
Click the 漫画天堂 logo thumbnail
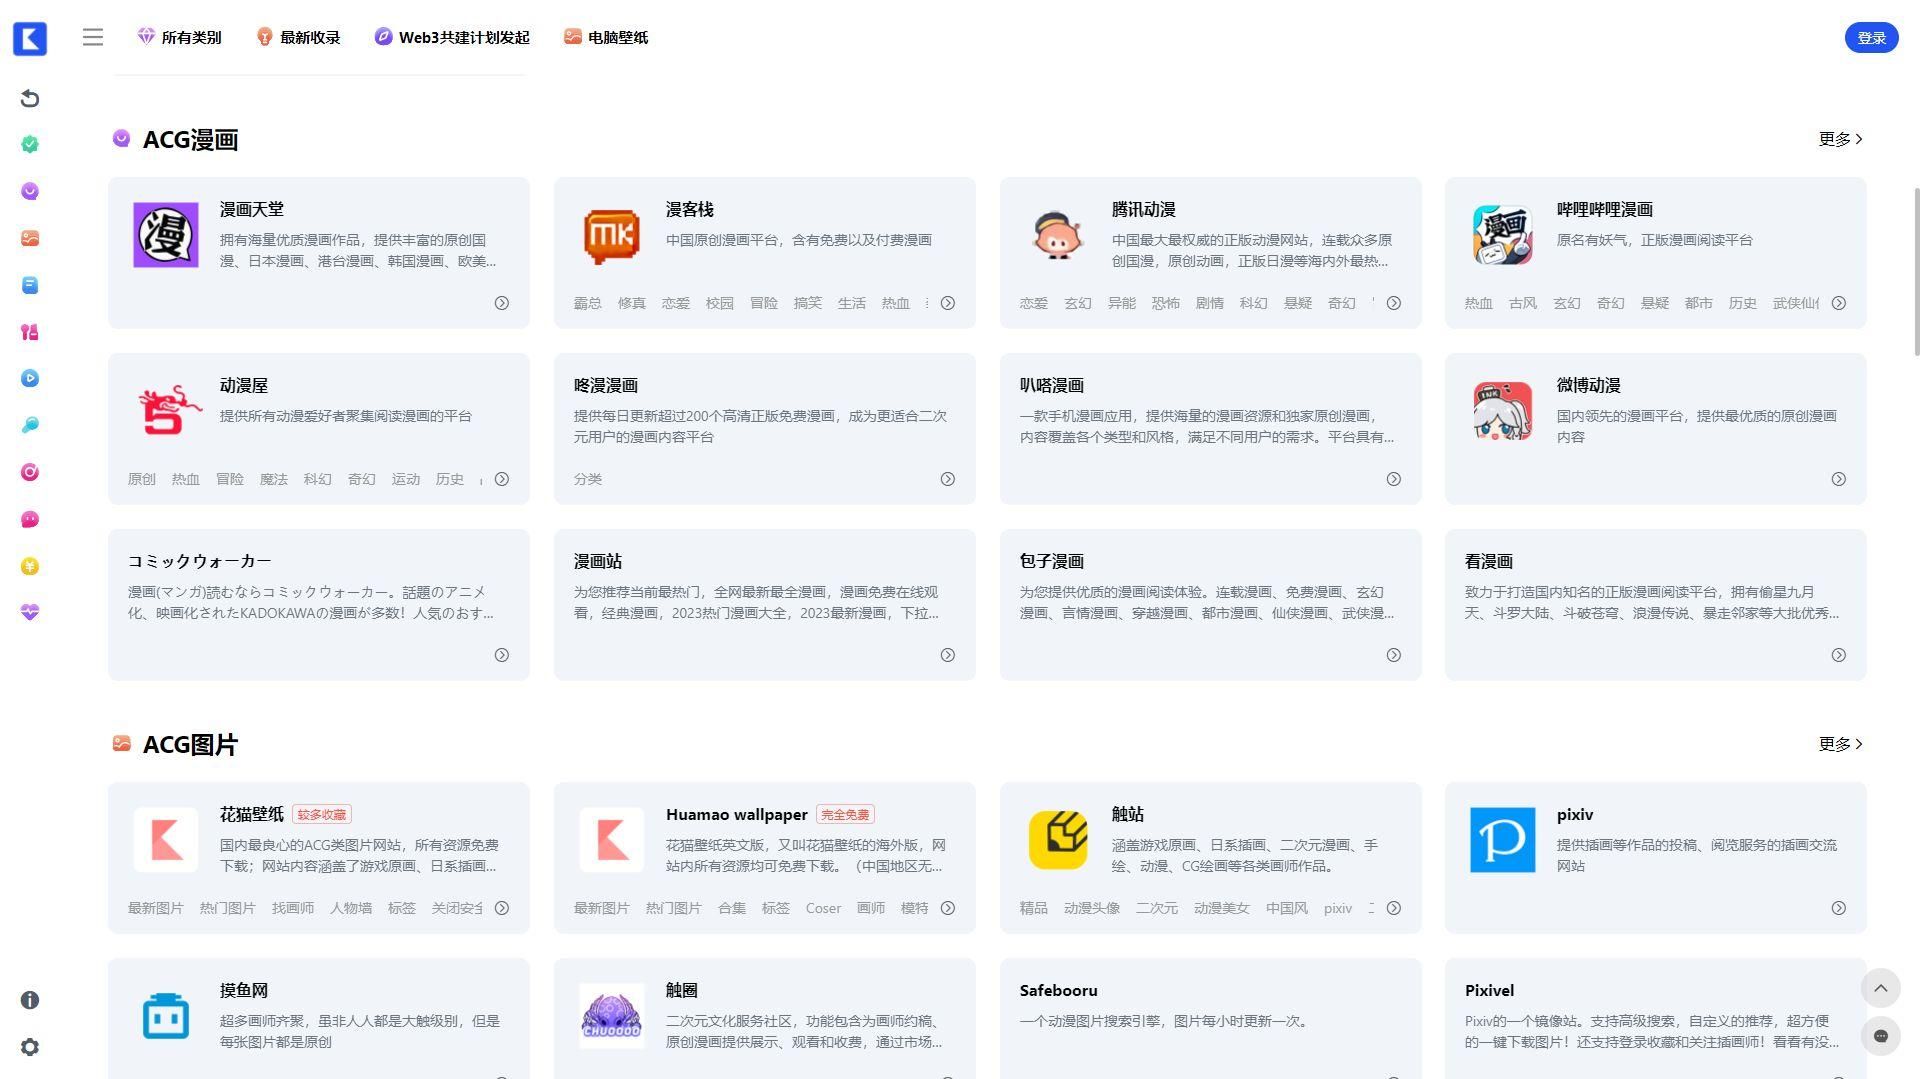click(166, 235)
